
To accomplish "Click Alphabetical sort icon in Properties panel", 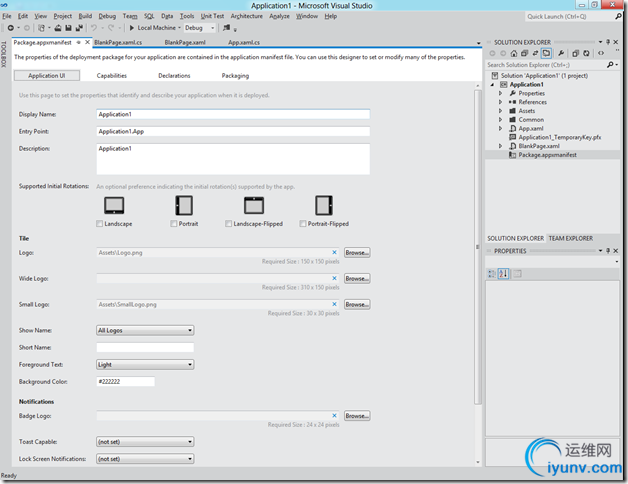I will pos(504,274).
